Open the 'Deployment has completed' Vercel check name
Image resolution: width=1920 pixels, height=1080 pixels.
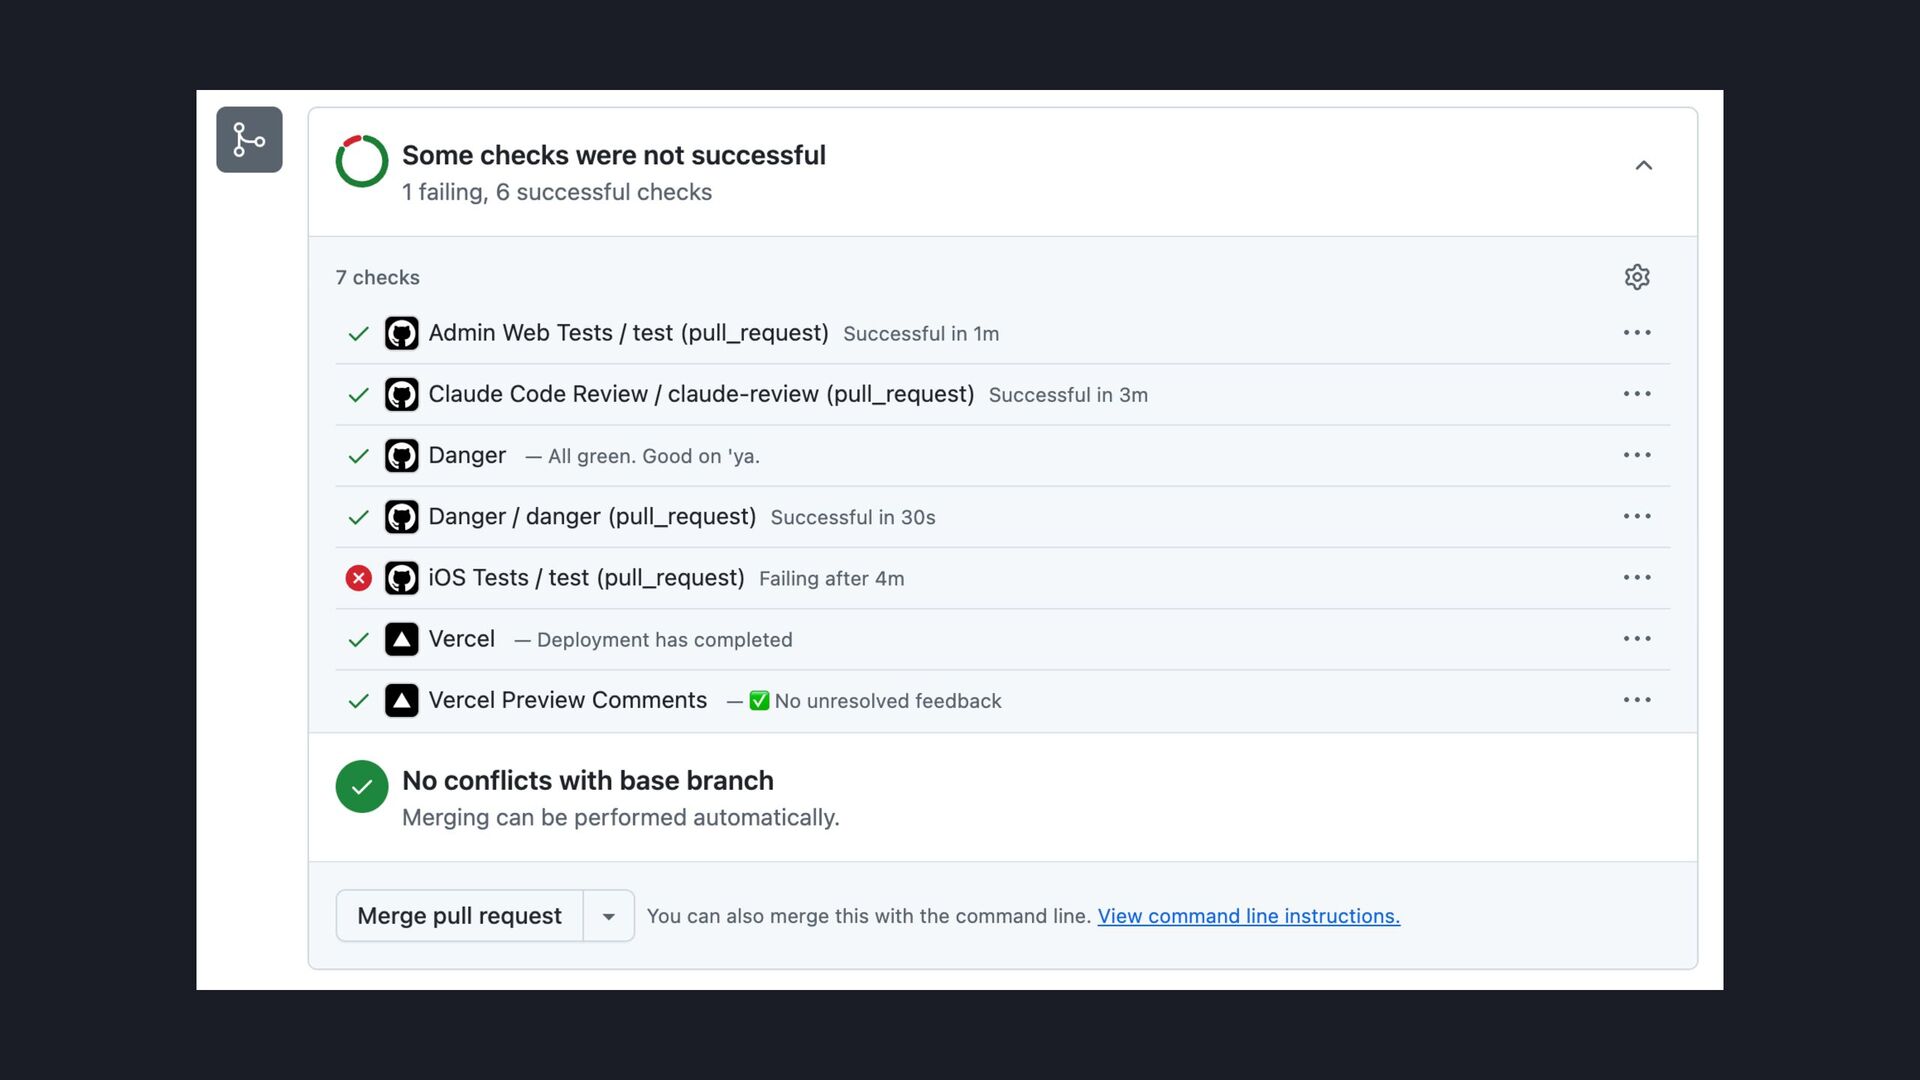click(x=461, y=639)
